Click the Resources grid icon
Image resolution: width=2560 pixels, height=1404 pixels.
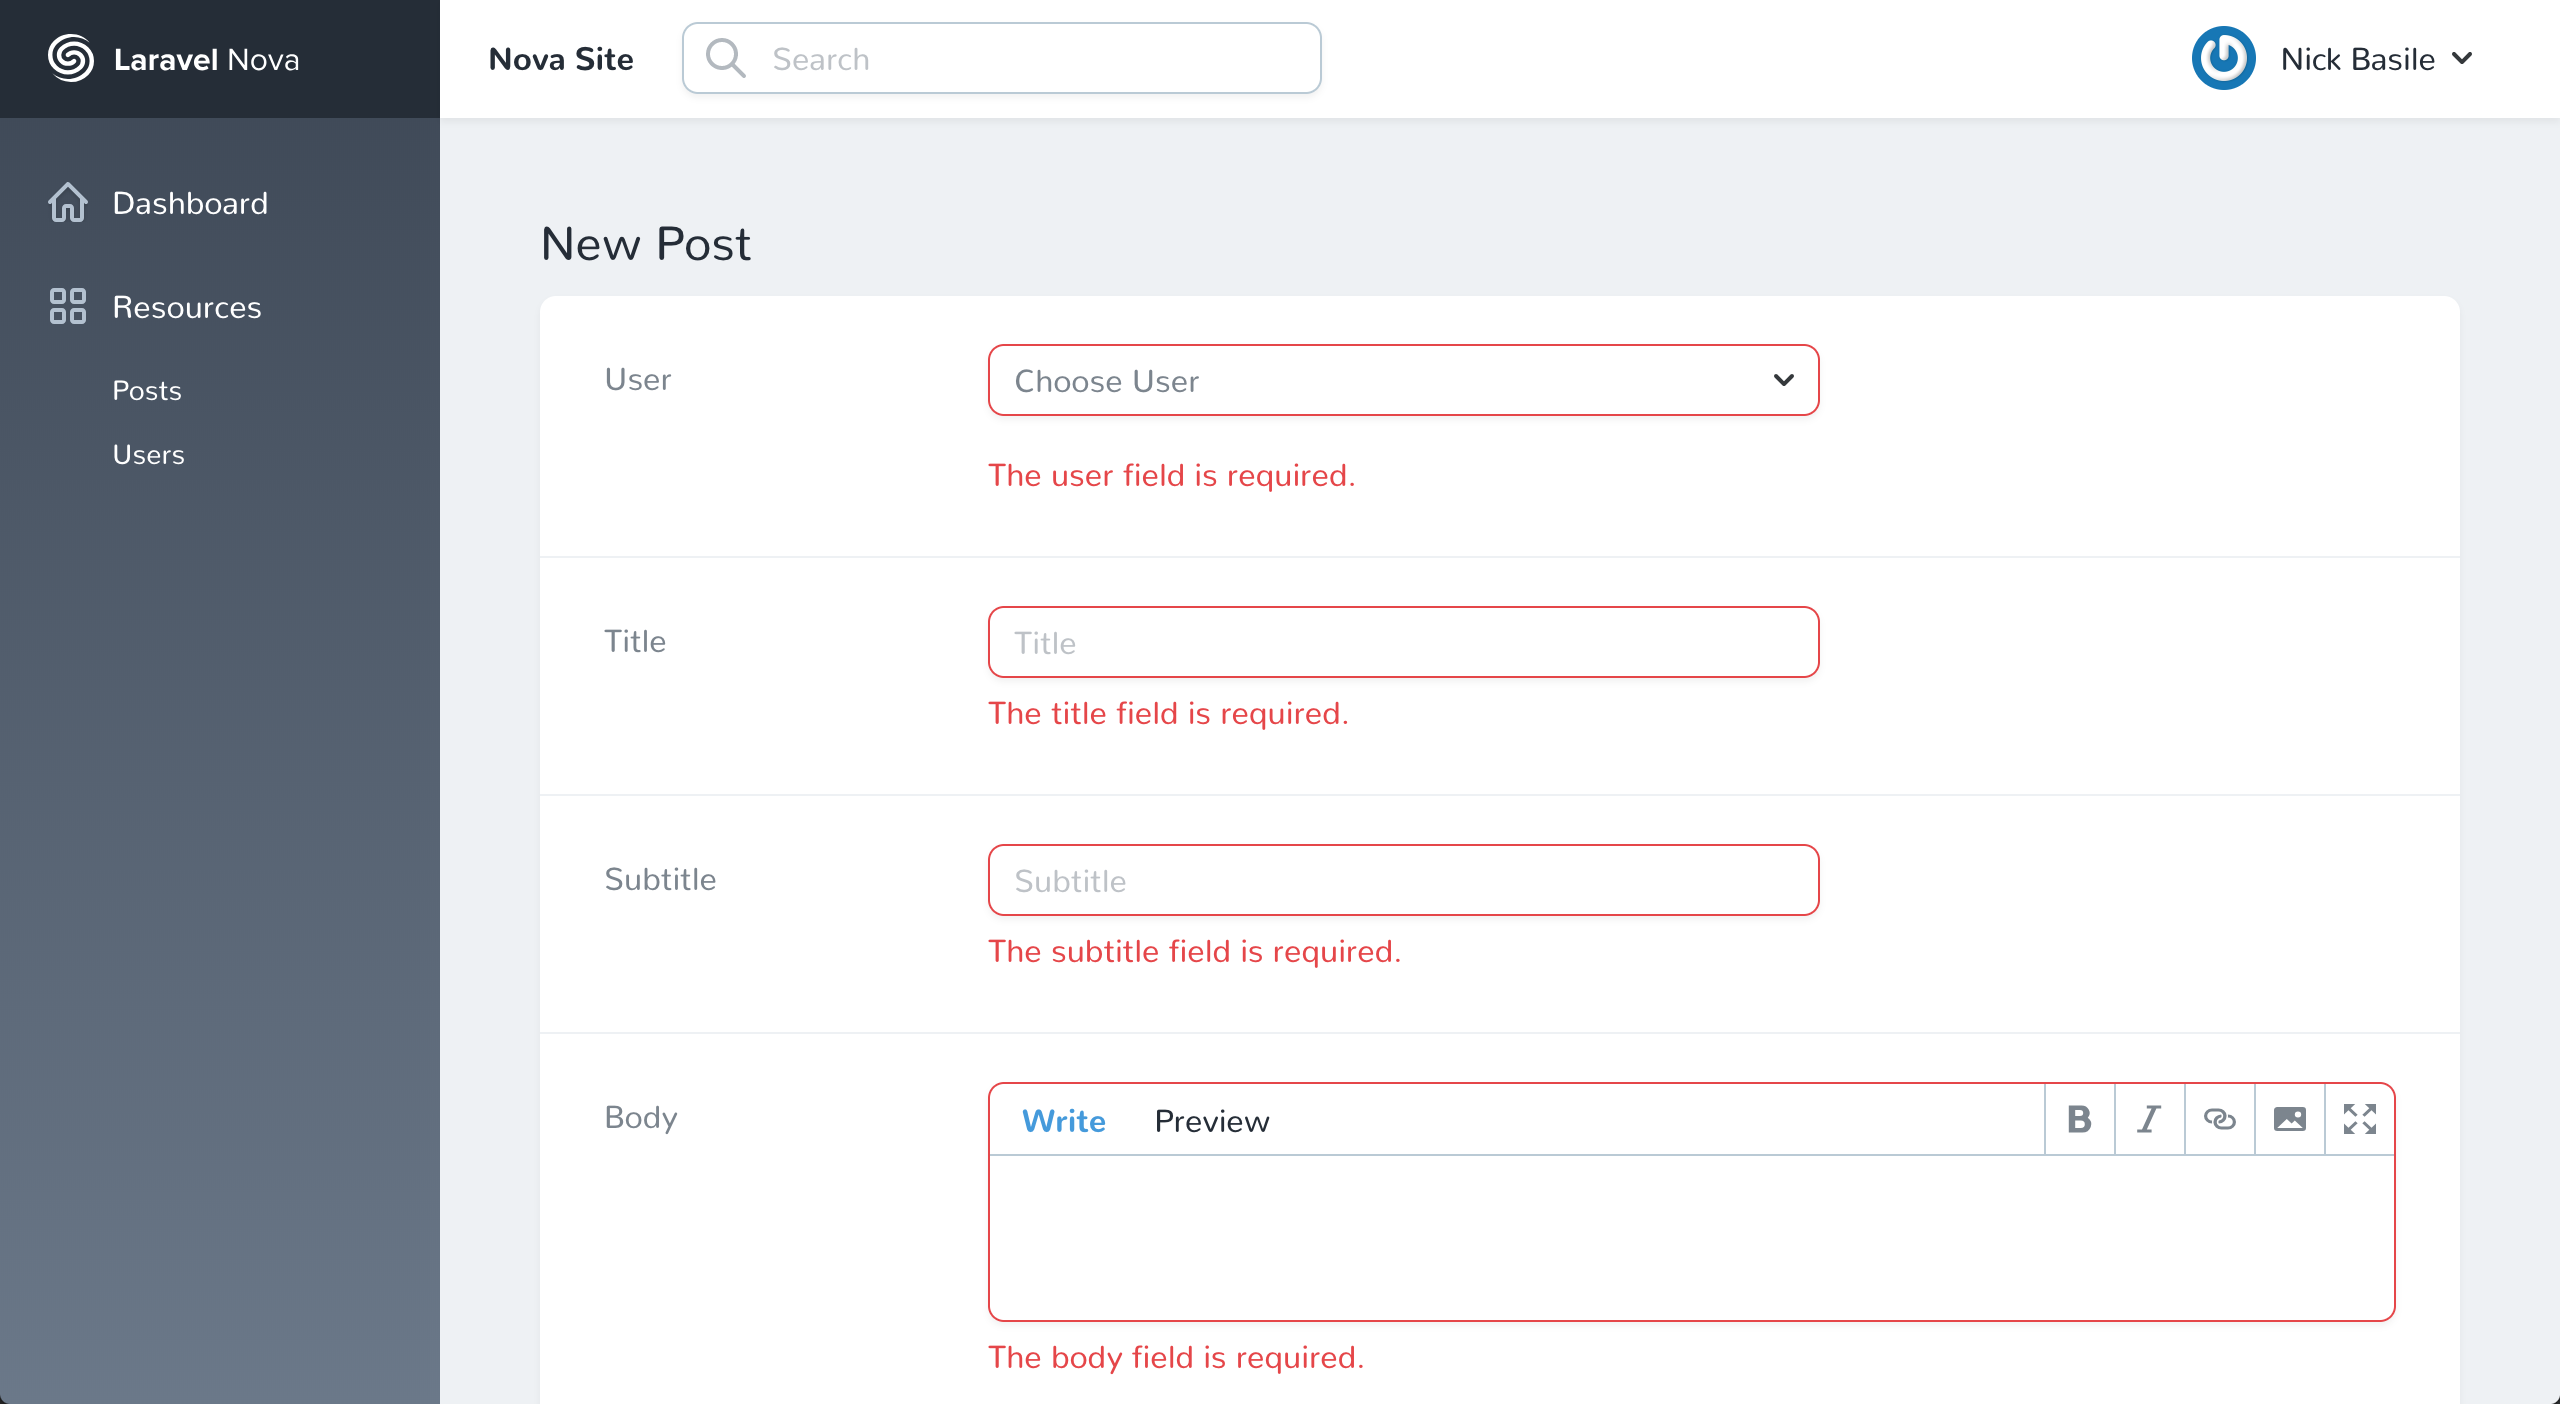pyautogui.click(x=68, y=307)
